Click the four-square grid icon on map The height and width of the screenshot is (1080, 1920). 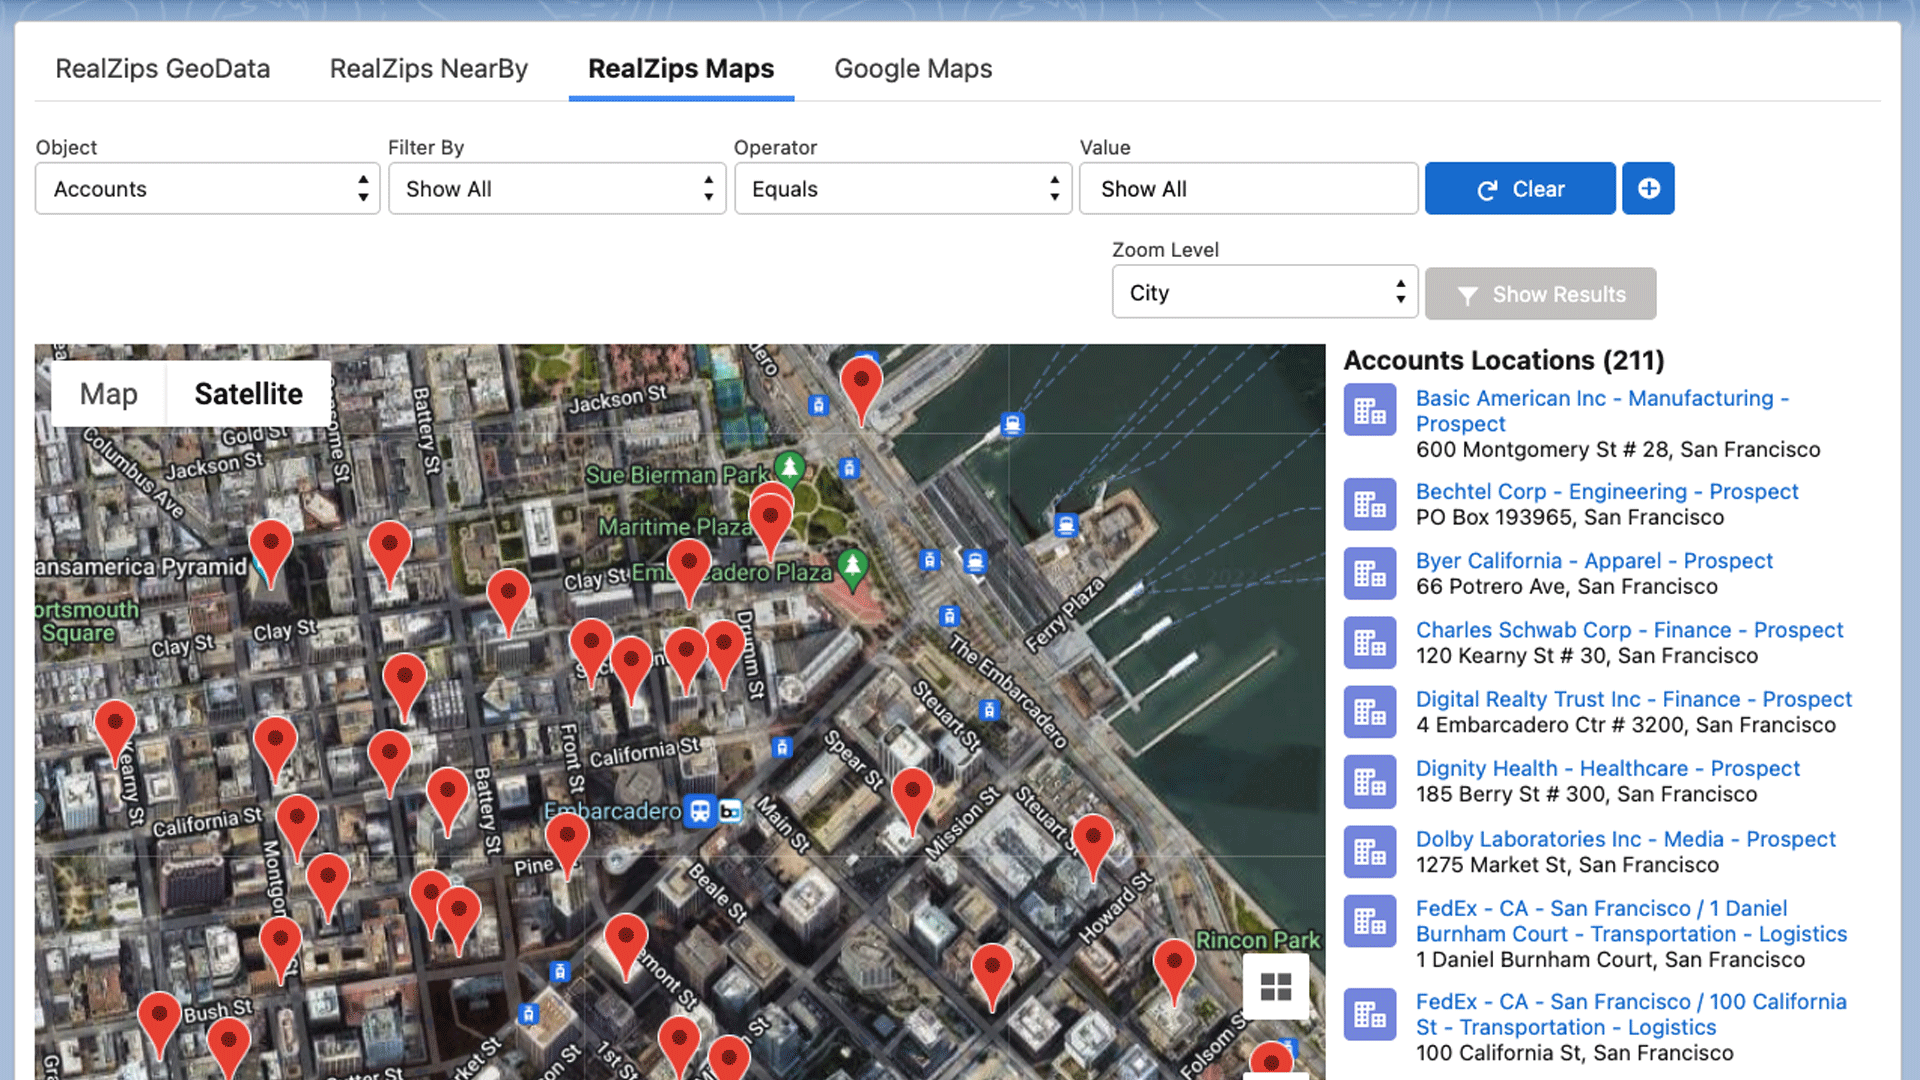coord(1276,987)
